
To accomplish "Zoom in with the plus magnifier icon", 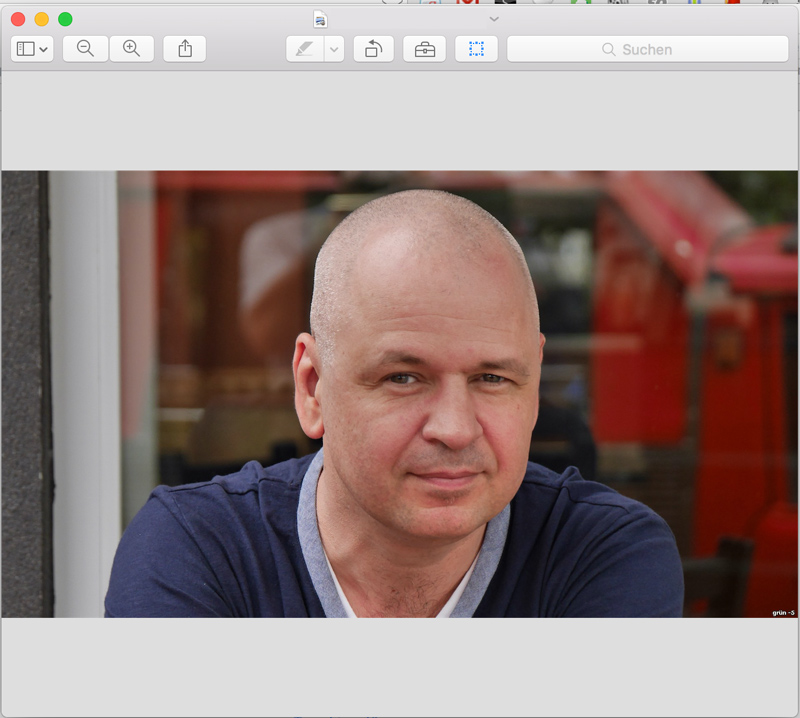I will click(x=131, y=48).
